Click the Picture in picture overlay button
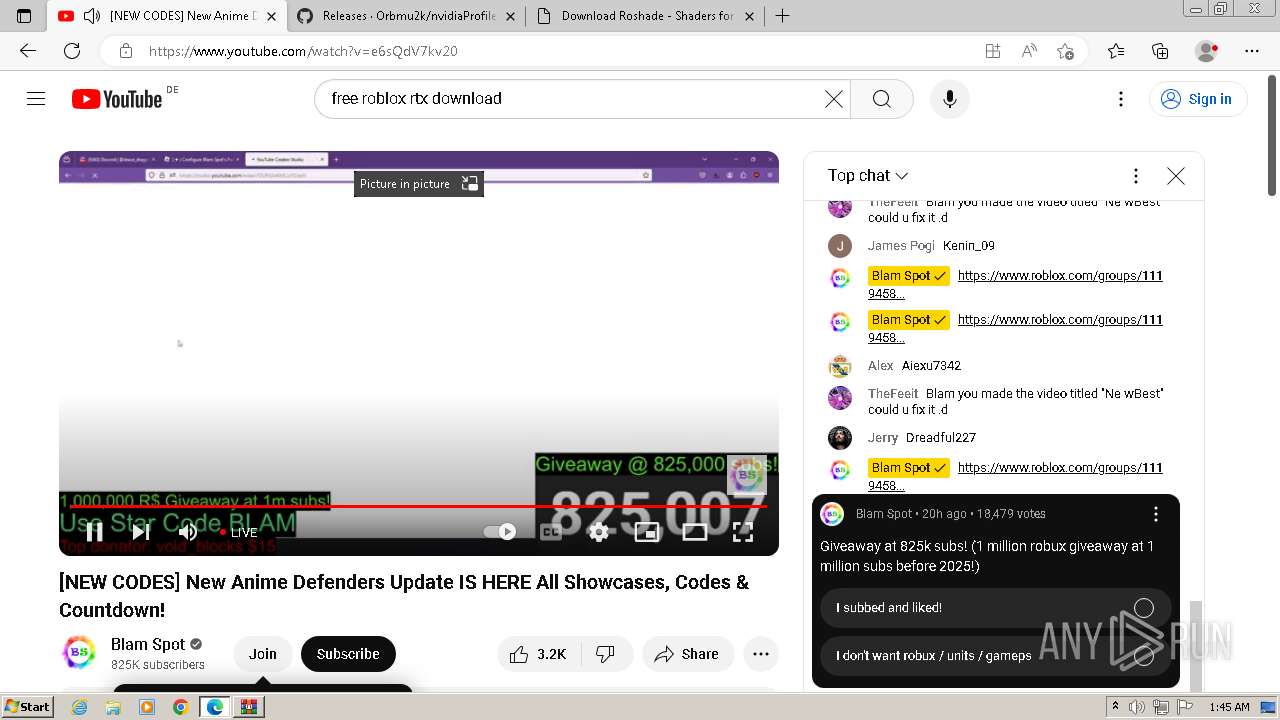This screenshot has width=1280, height=720. [x=419, y=184]
